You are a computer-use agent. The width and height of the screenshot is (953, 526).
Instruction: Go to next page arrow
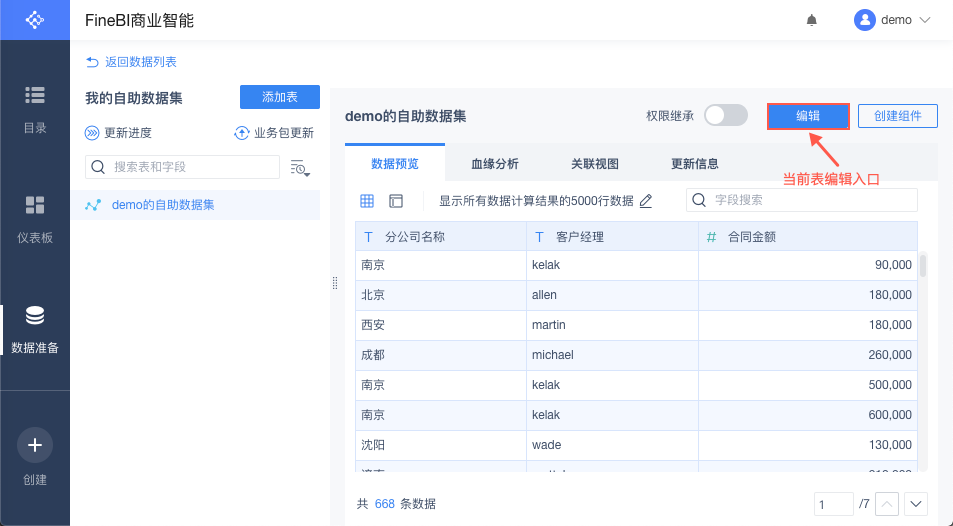(916, 504)
